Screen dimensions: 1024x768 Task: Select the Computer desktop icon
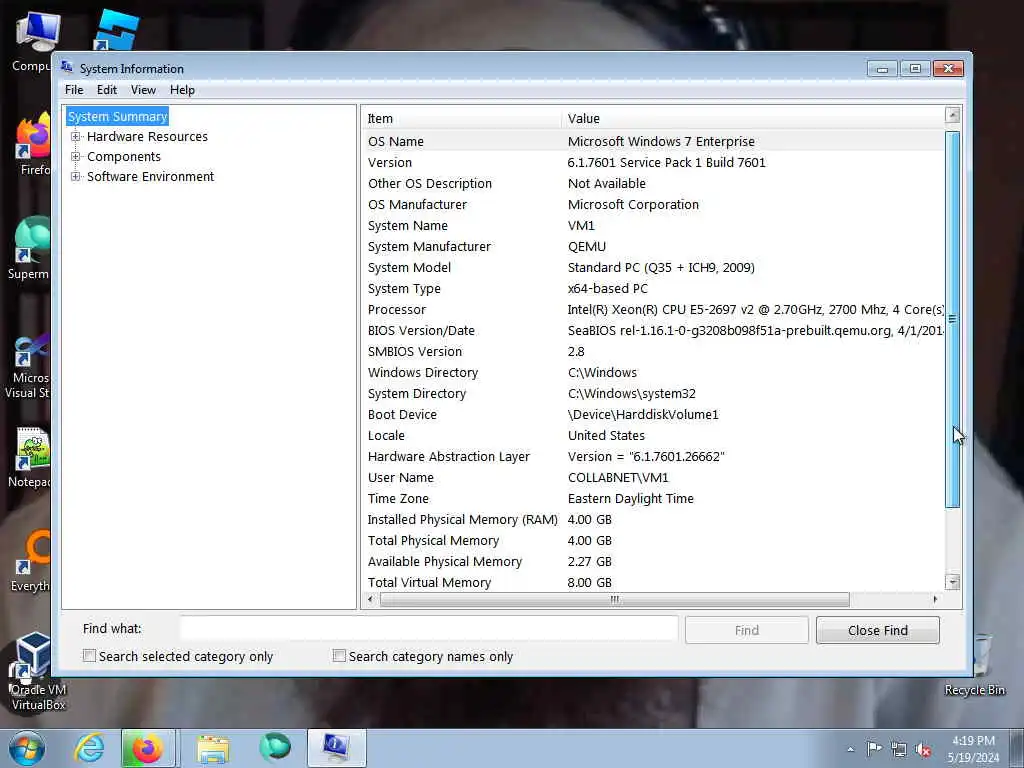(34, 40)
